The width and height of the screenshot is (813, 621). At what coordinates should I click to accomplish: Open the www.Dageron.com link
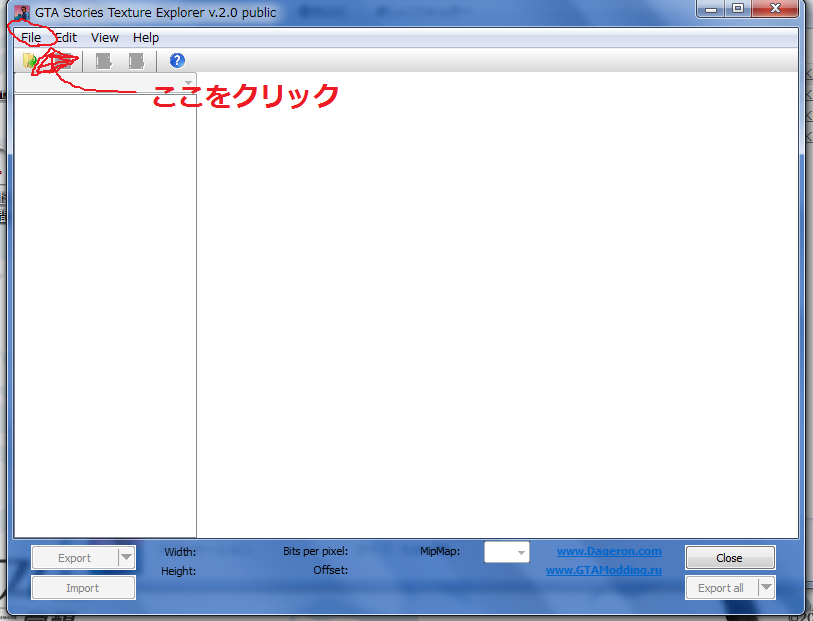pos(609,551)
